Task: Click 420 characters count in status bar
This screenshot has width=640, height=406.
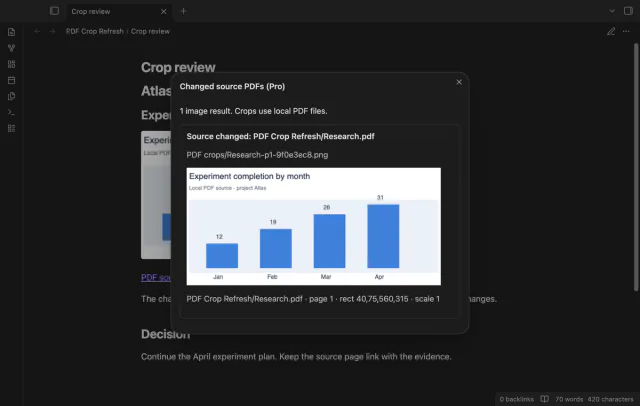Action: pyautogui.click(x=610, y=399)
